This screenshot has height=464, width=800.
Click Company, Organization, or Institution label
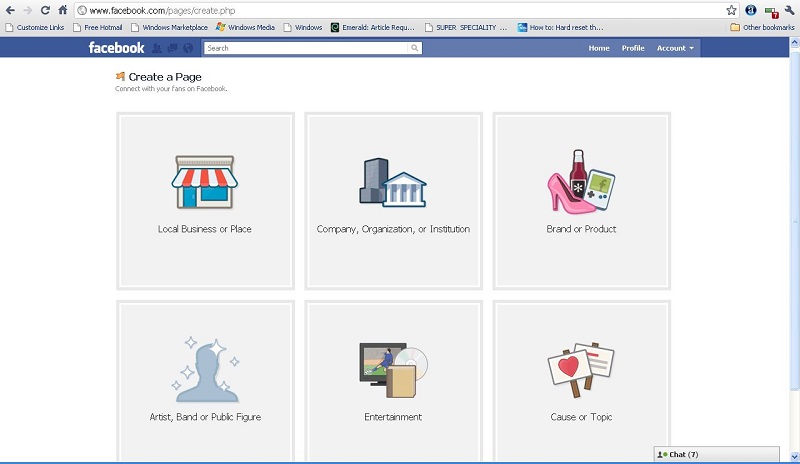[x=393, y=229]
